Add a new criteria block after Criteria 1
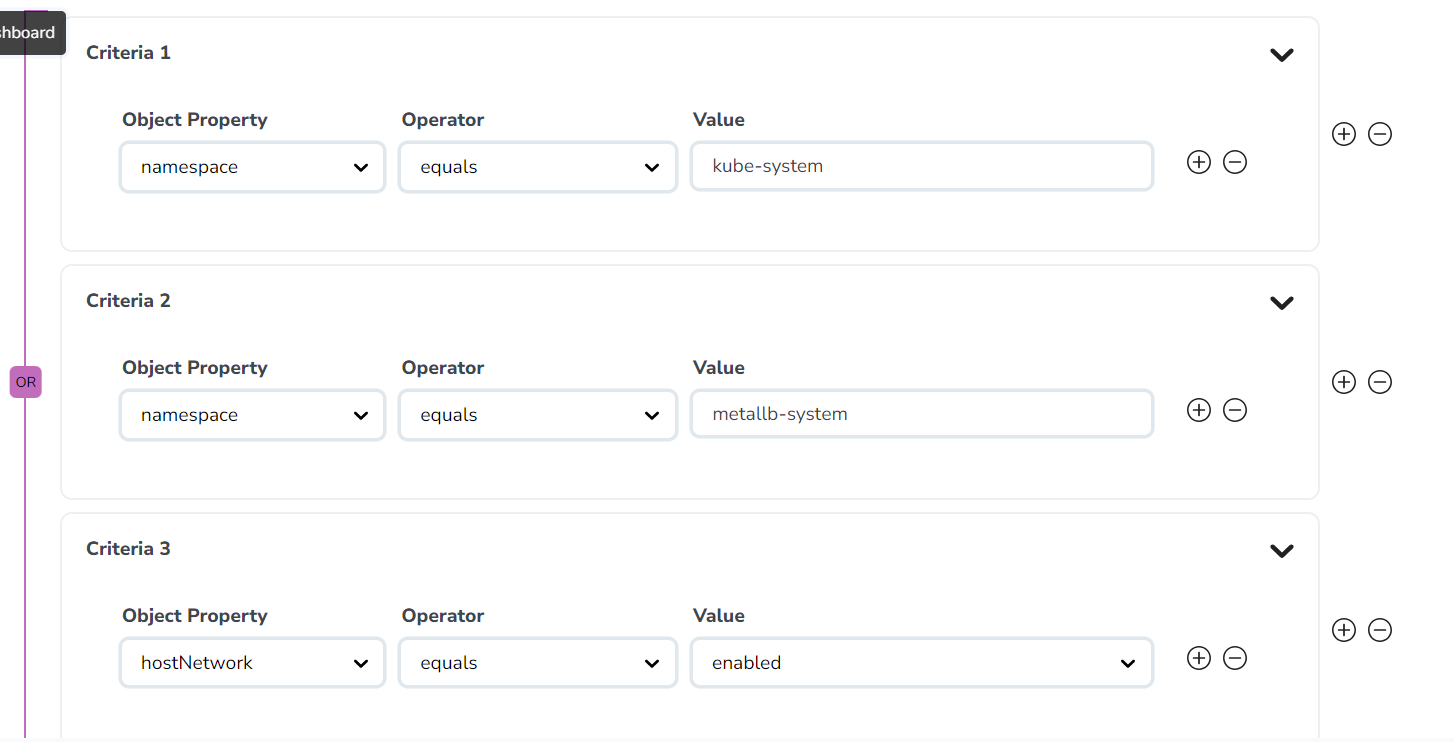Image resolution: width=1454 pixels, height=742 pixels. (x=1344, y=134)
